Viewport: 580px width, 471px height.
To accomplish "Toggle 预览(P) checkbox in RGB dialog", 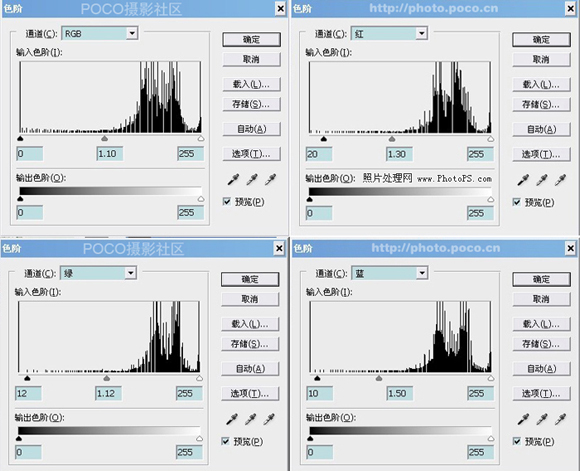I will pos(227,202).
